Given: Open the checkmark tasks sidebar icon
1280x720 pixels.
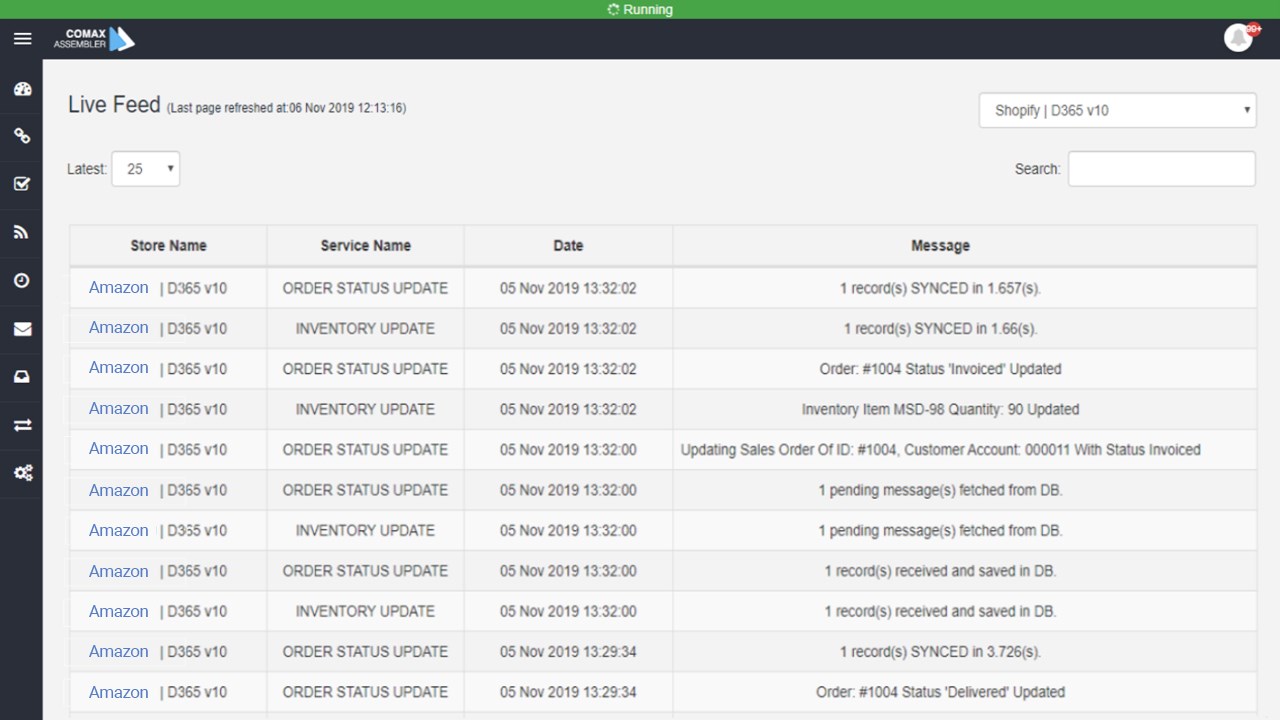Looking at the screenshot, I should 22,184.
